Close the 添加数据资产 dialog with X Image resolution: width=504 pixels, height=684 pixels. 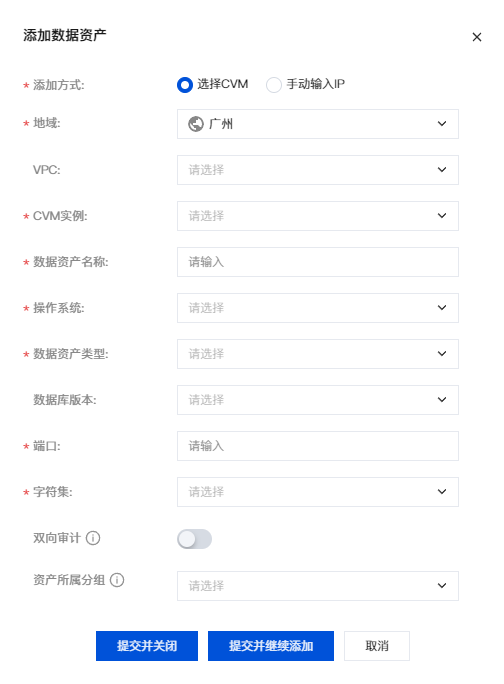(x=477, y=37)
